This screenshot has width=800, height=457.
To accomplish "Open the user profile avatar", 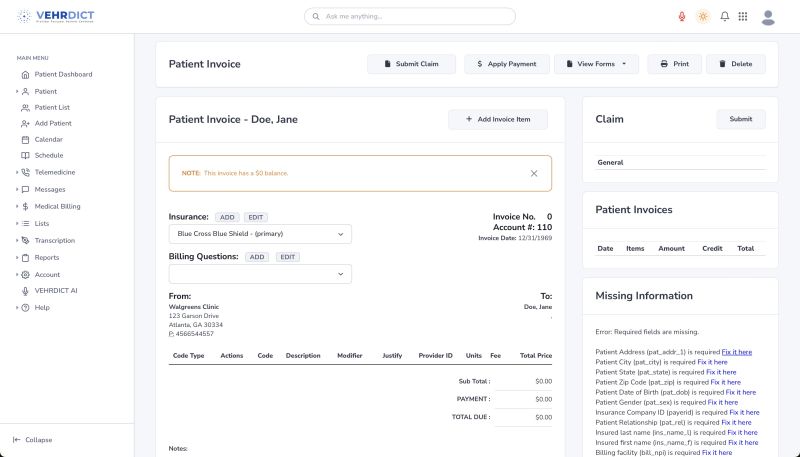I will 768,16.
